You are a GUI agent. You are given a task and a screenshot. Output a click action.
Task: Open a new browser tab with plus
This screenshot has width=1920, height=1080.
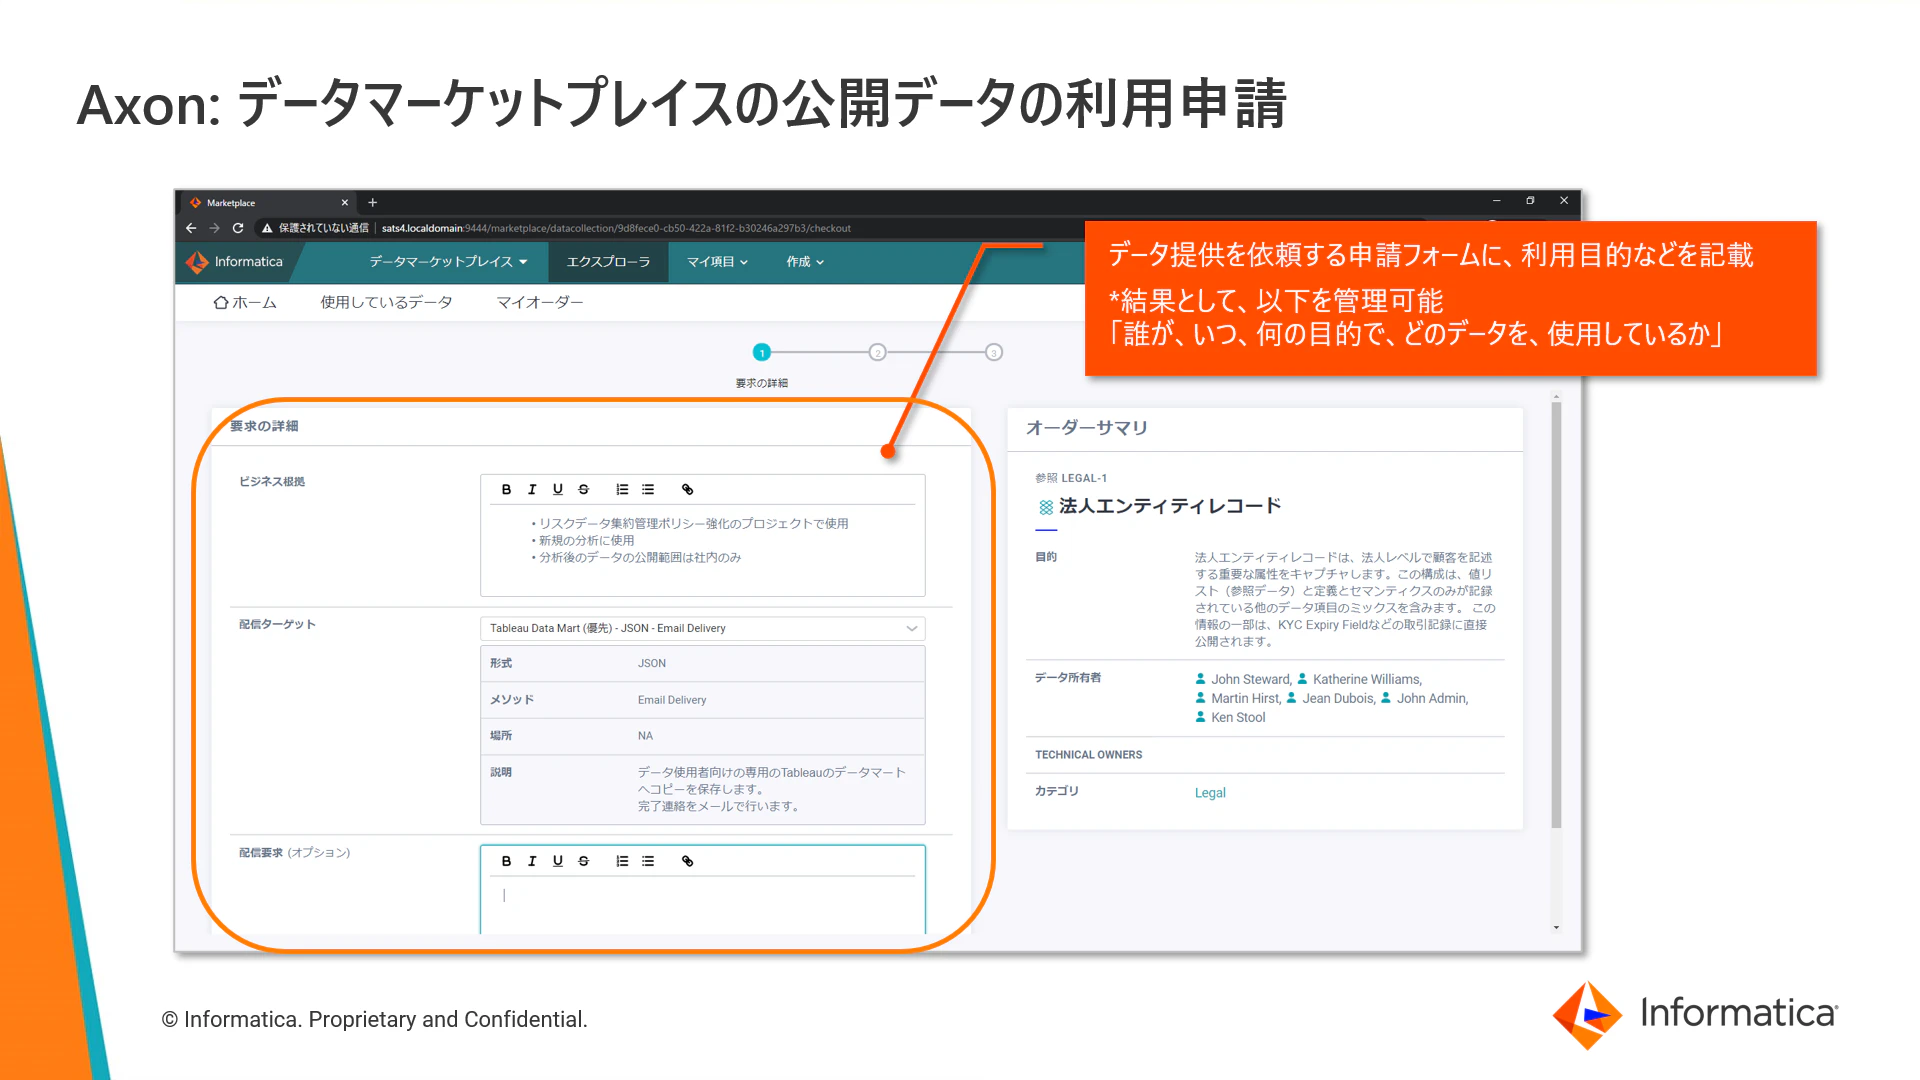click(x=372, y=202)
